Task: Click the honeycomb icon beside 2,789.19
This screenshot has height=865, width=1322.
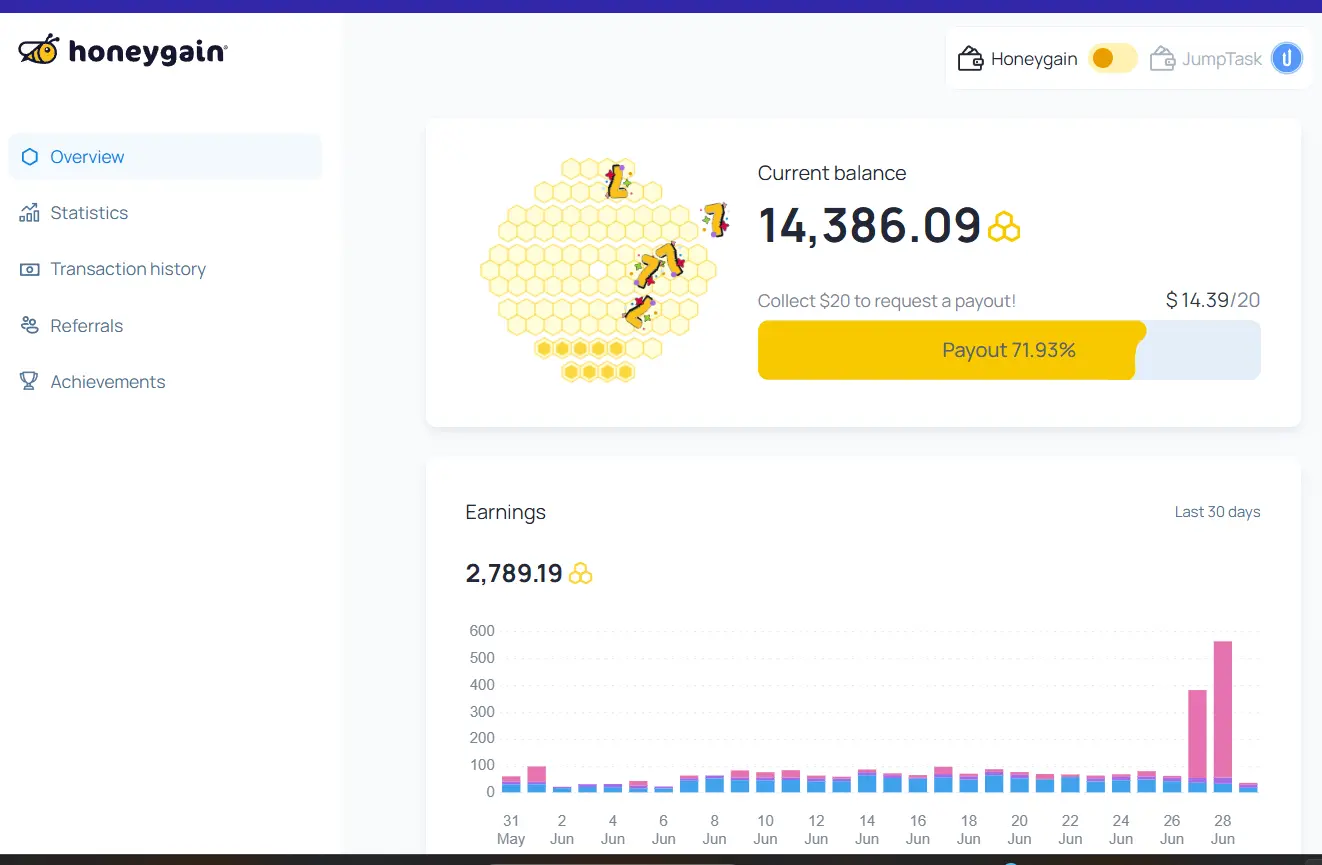Action: [x=580, y=574]
